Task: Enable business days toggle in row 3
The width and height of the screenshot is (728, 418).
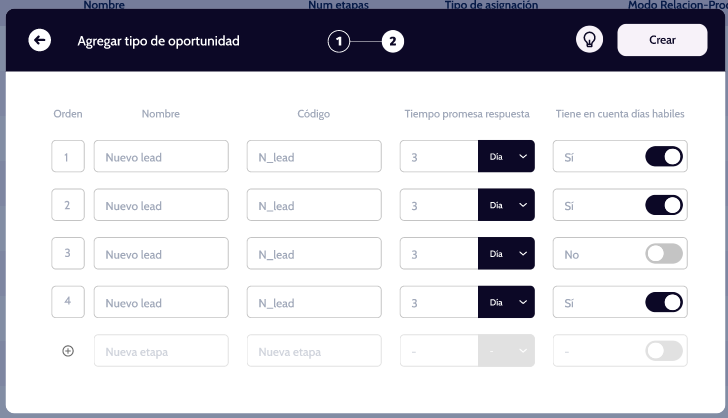Action: tap(664, 254)
